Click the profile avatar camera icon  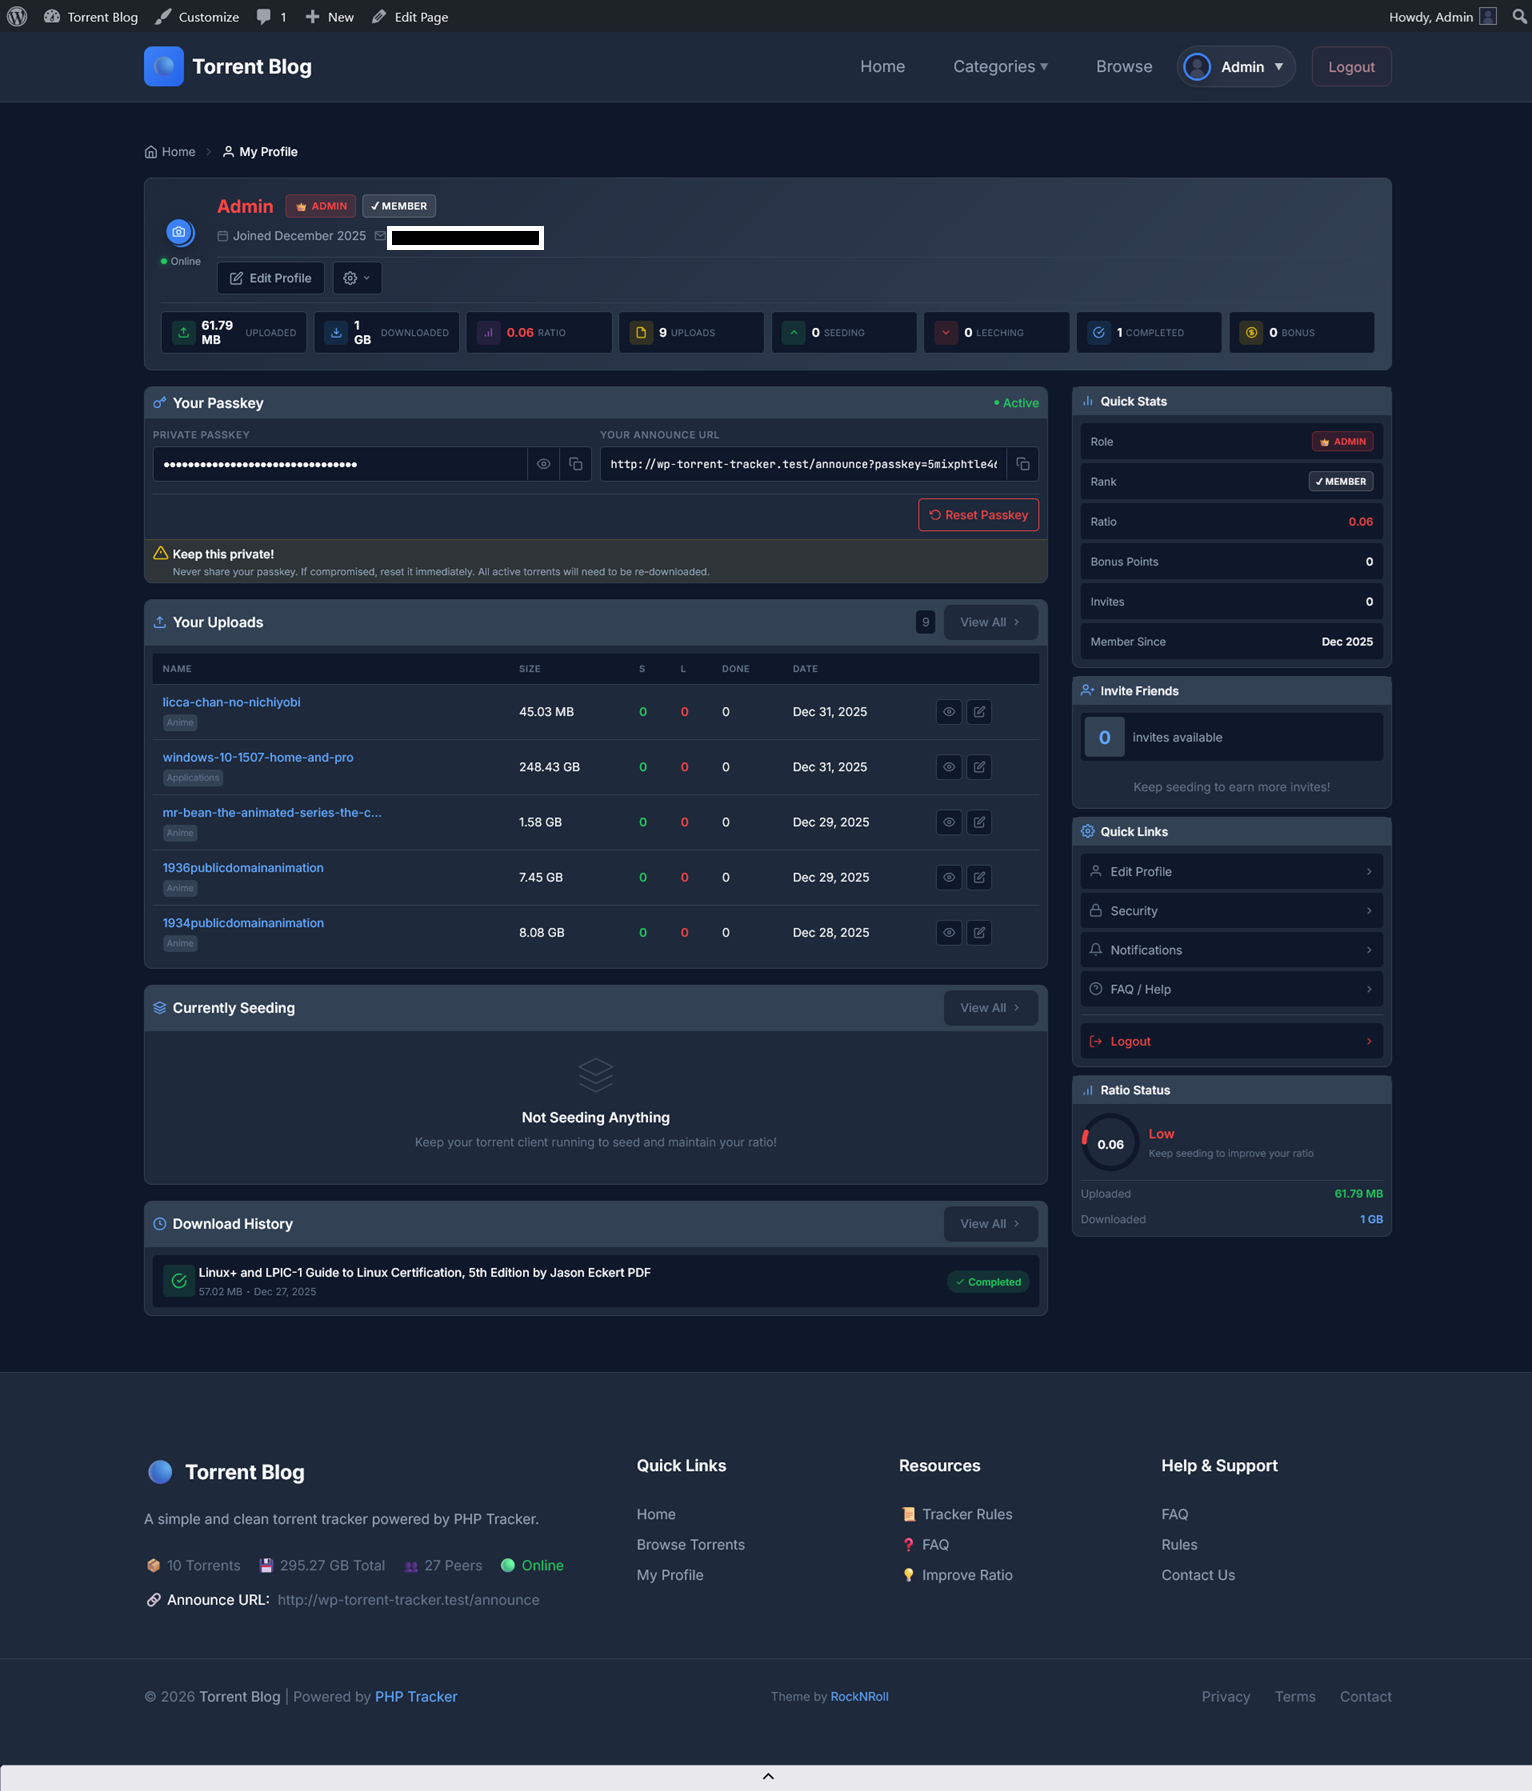[179, 232]
